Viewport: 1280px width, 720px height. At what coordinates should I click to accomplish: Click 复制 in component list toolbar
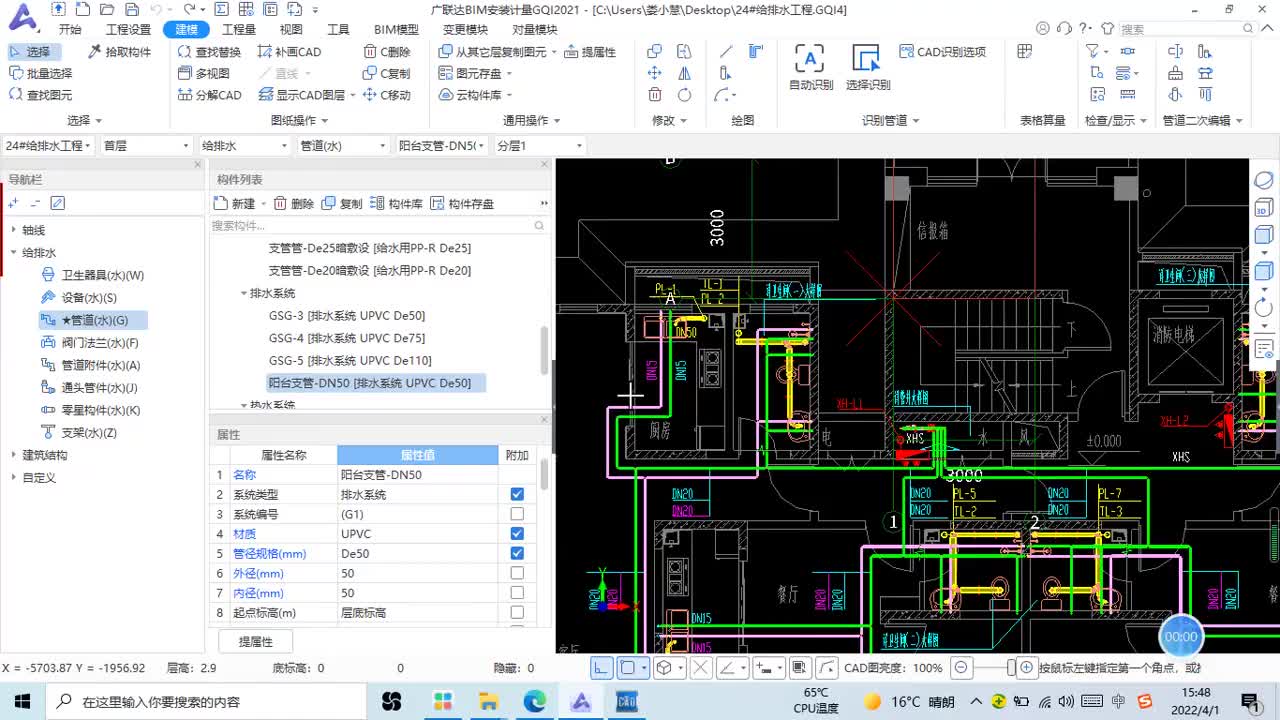342,203
